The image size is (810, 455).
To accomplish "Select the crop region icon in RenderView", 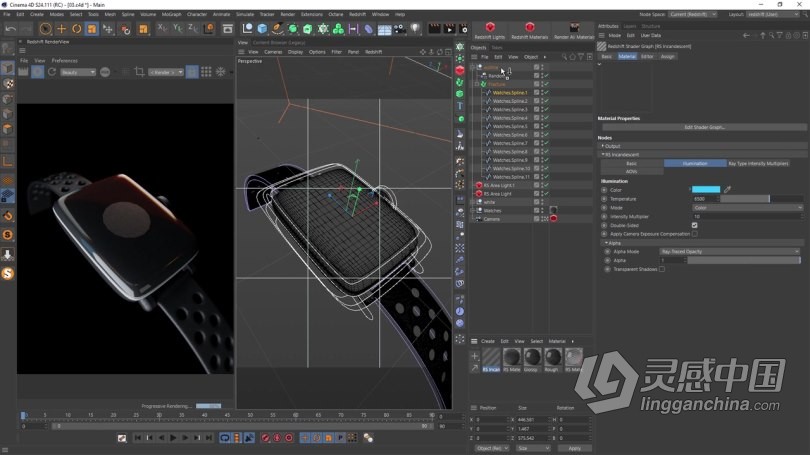I will (139, 72).
